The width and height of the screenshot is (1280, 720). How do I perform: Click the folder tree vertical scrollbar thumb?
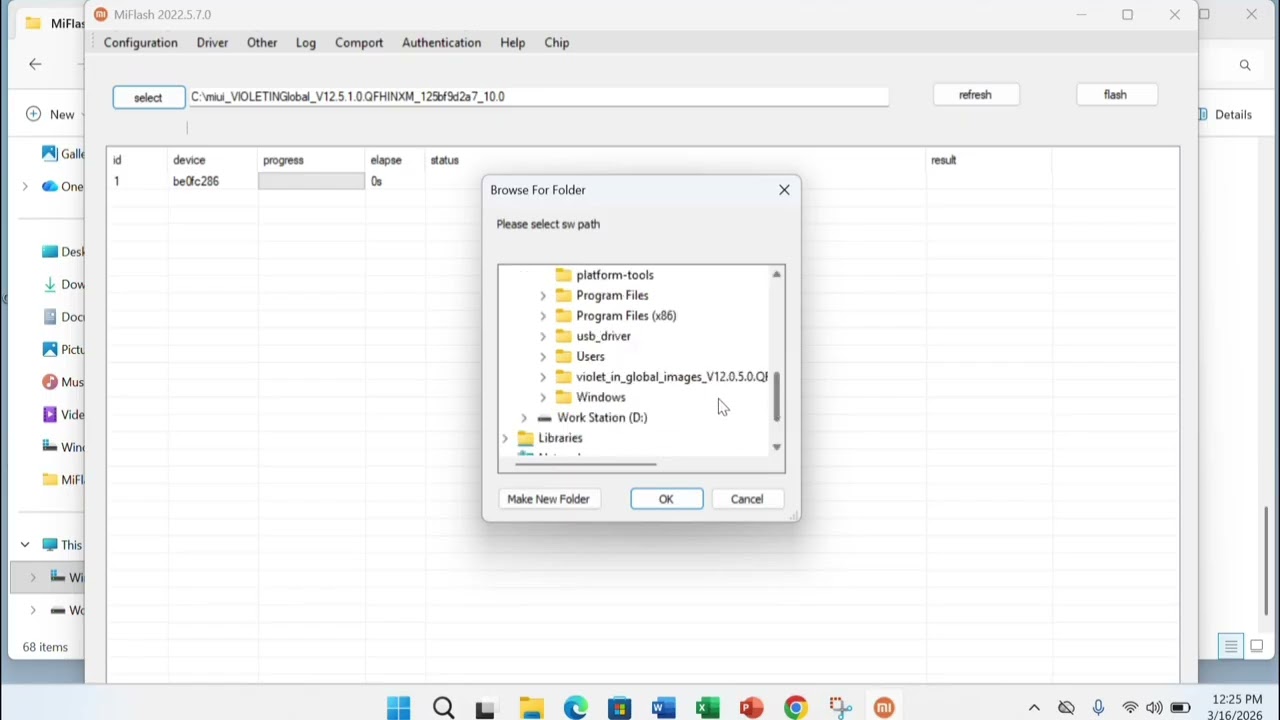click(x=776, y=396)
